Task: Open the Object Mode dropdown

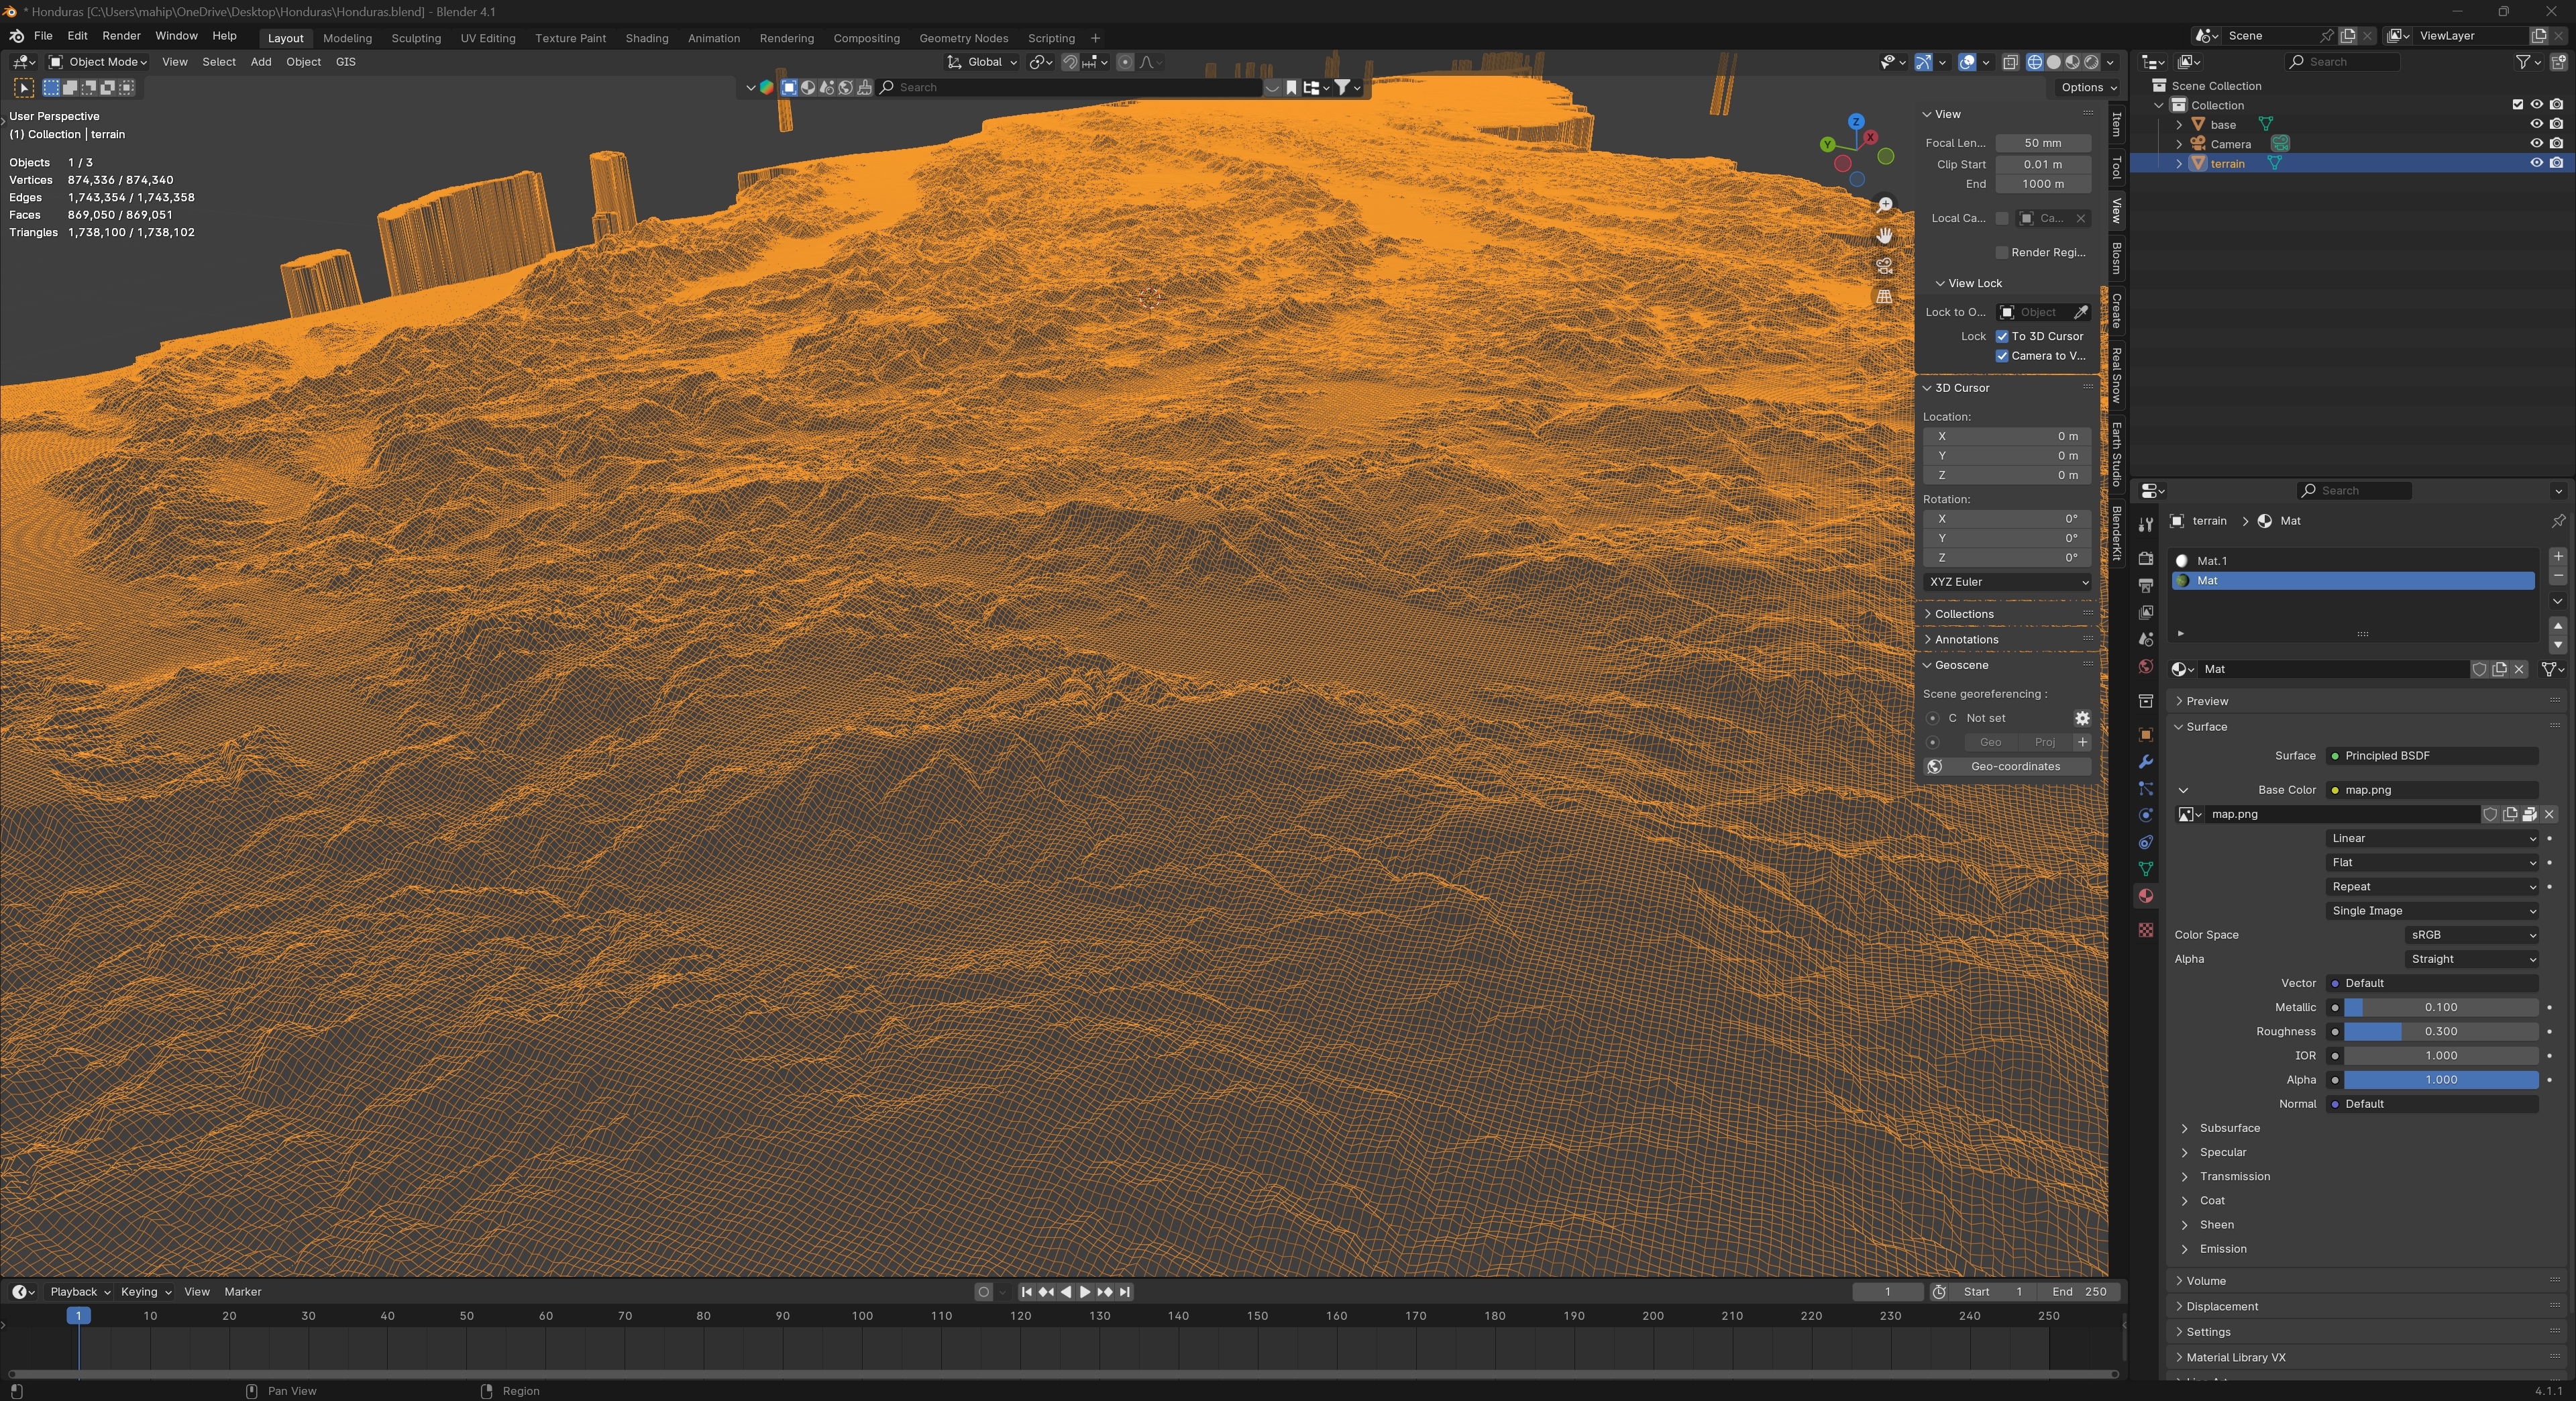Action: coord(98,62)
